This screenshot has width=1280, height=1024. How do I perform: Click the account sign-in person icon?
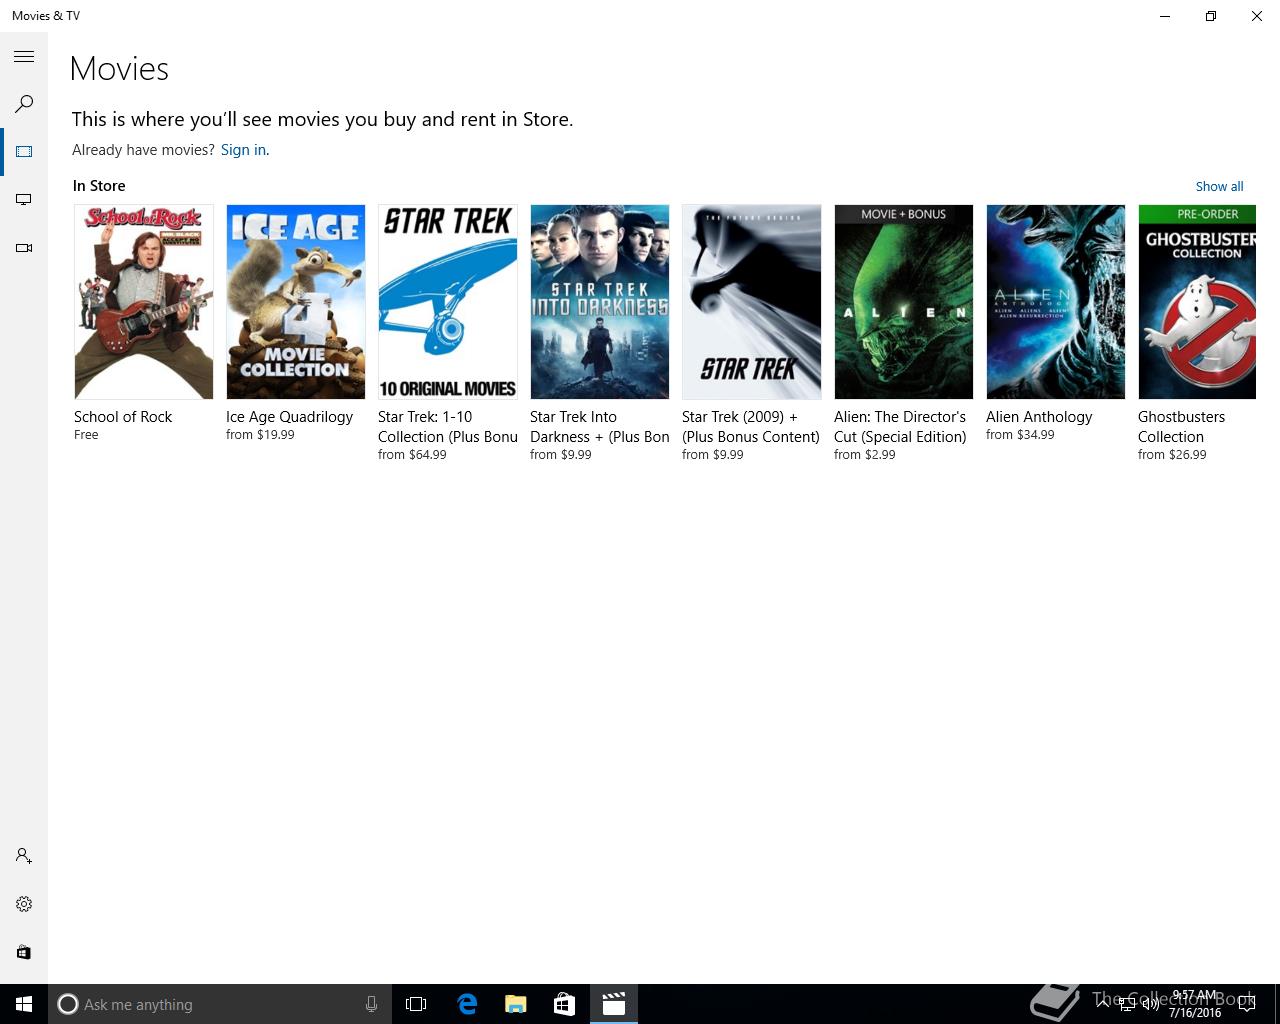pos(24,856)
